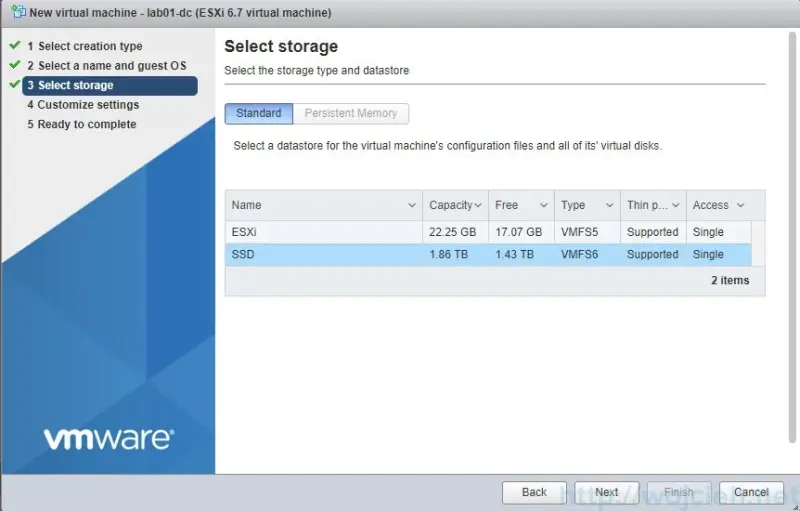
Task: Cancel the new virtual machine wizard
Action: (x=751, y=492)
